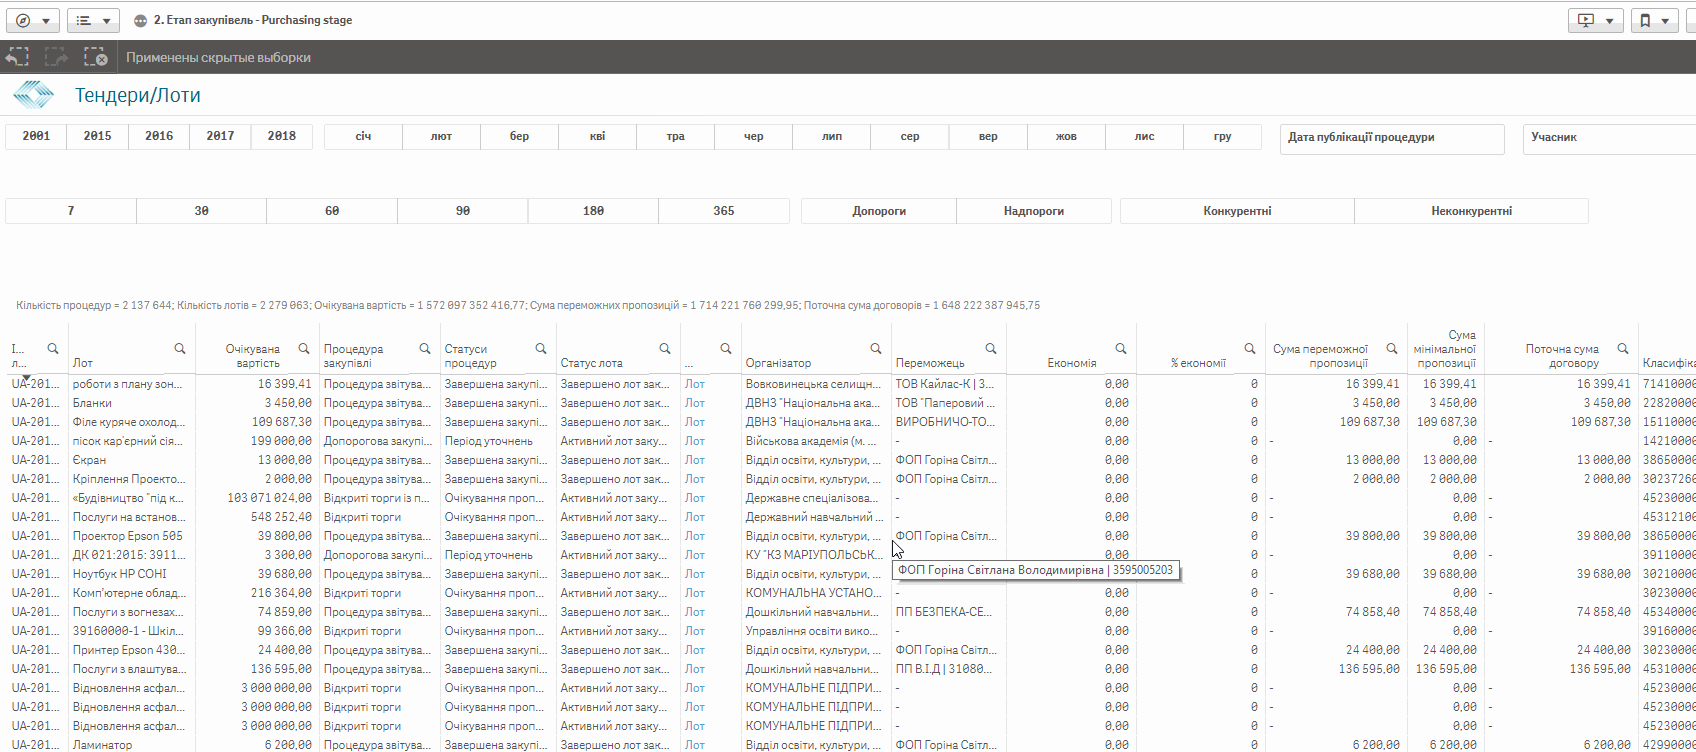Open search for Переможець column
Image resolution: width=1696 pixels, height=752 pixels.
click(991, 349)
